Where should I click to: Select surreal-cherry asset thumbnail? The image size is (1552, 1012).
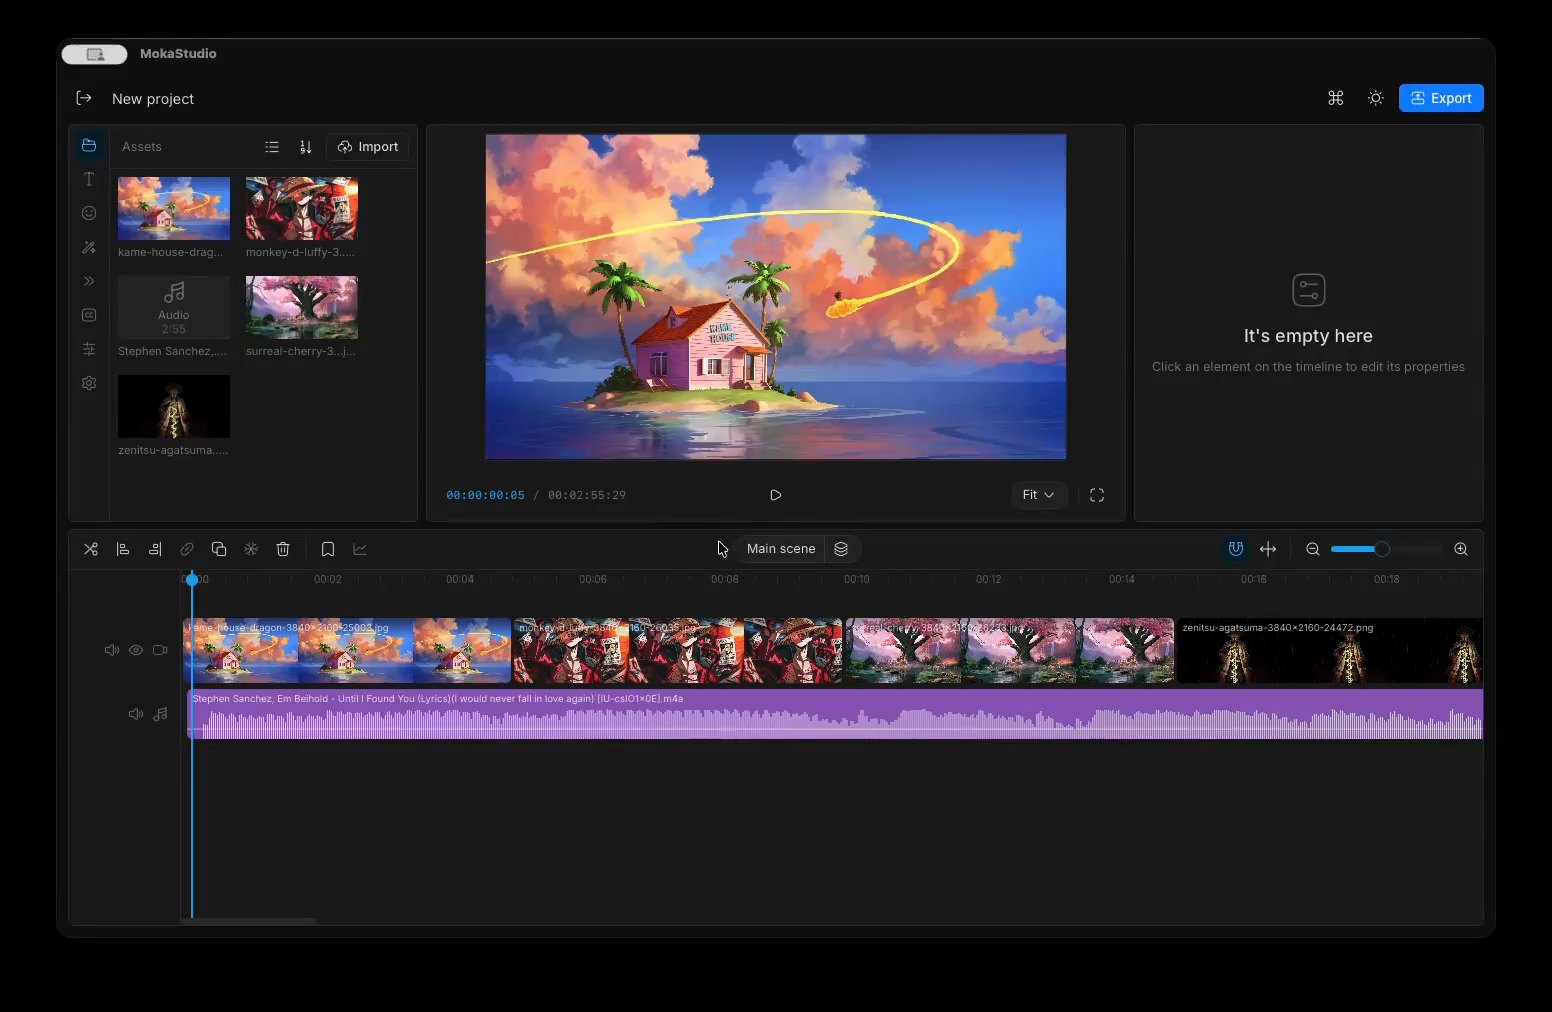tap(302, 307)
